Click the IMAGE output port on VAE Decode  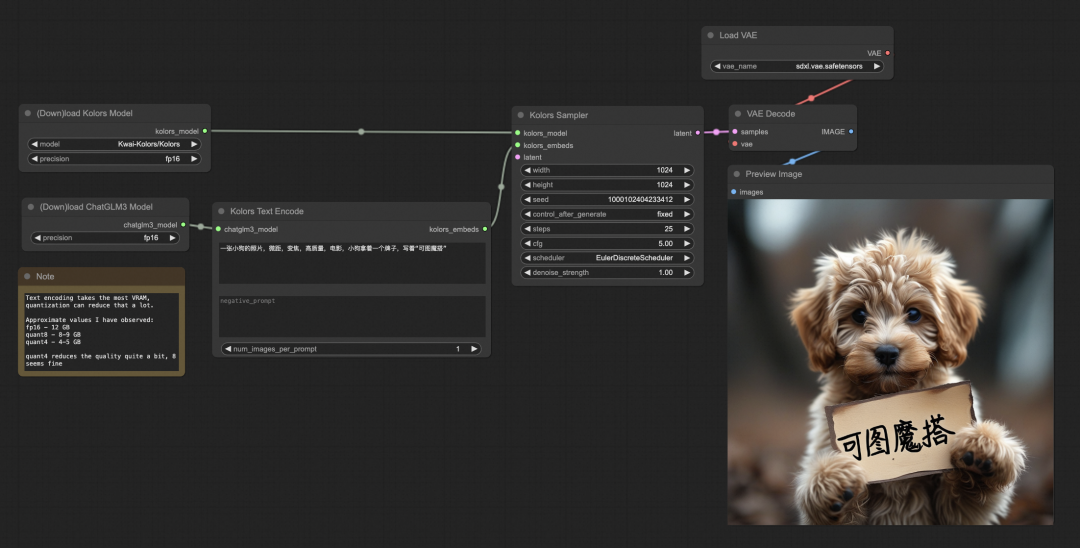[x=851, y=131]
